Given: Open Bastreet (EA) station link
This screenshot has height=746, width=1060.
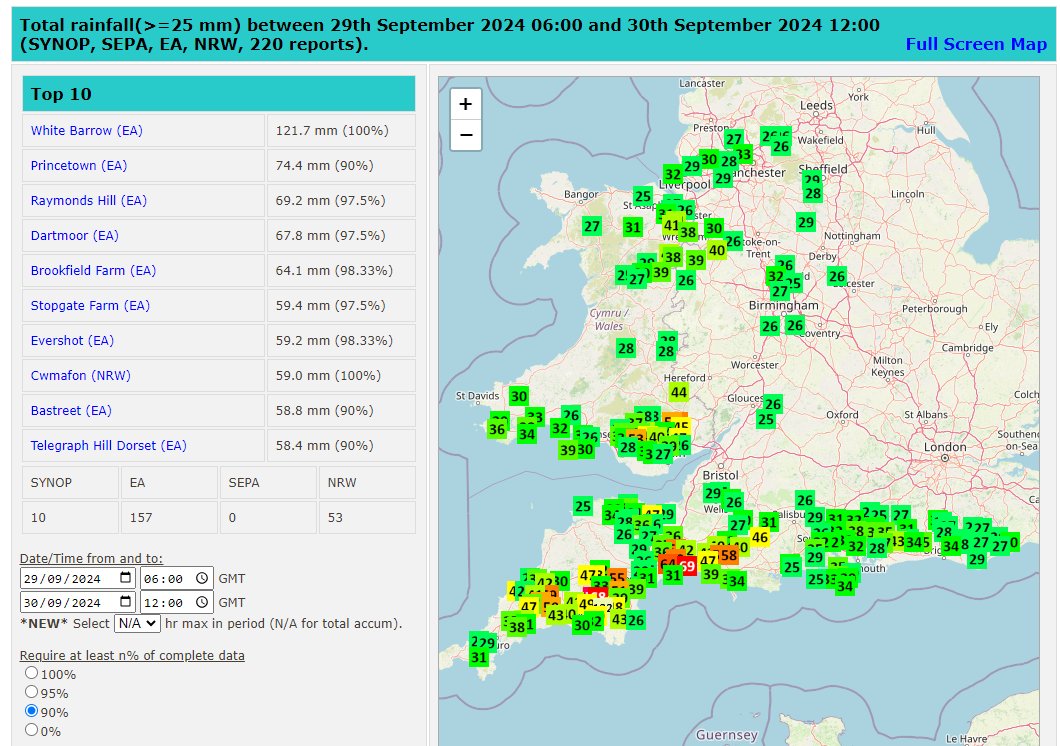Looking at the screenshot, I should click(x=71, y=411).
